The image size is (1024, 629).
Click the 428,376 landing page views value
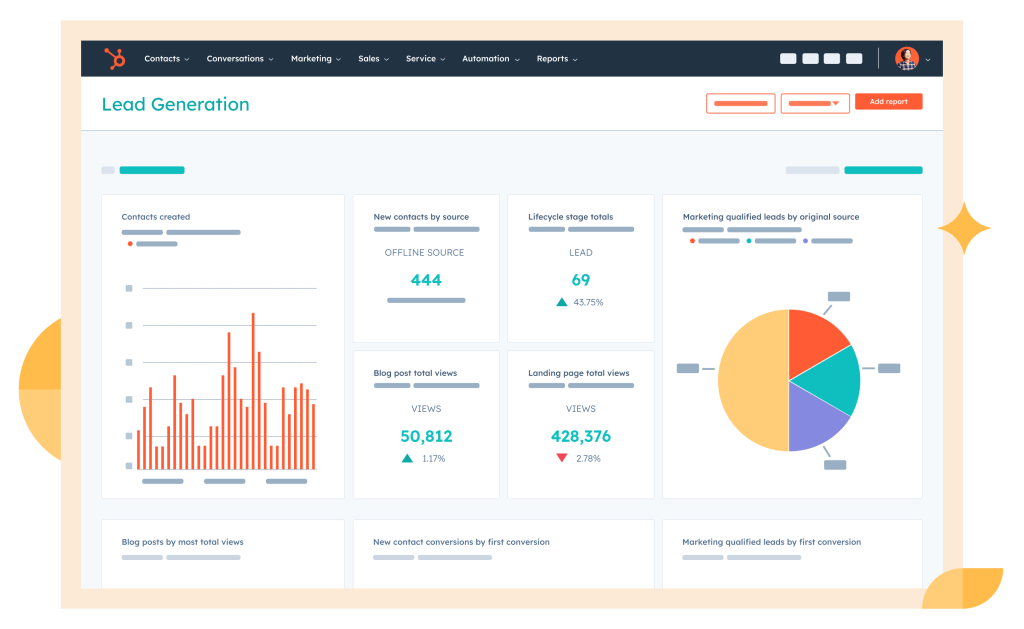click(580, 437)
